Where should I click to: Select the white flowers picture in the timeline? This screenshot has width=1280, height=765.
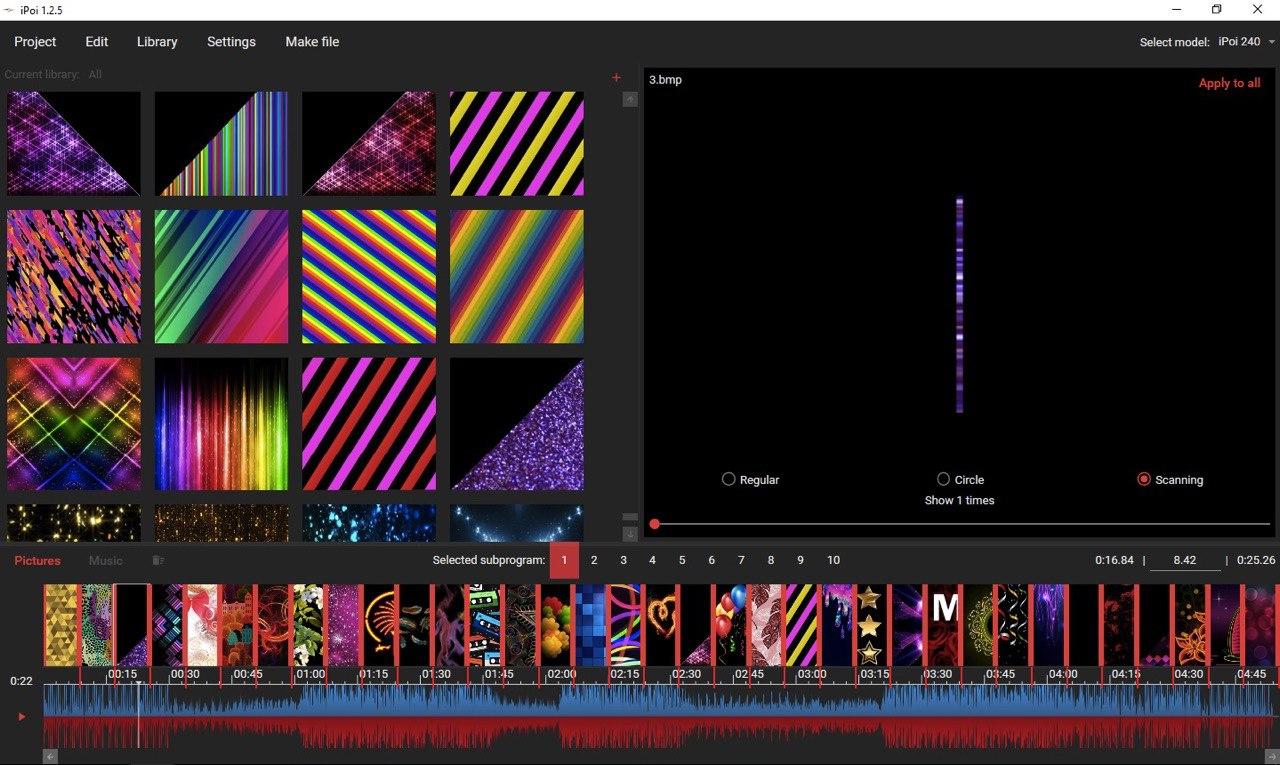click(308, 626)
